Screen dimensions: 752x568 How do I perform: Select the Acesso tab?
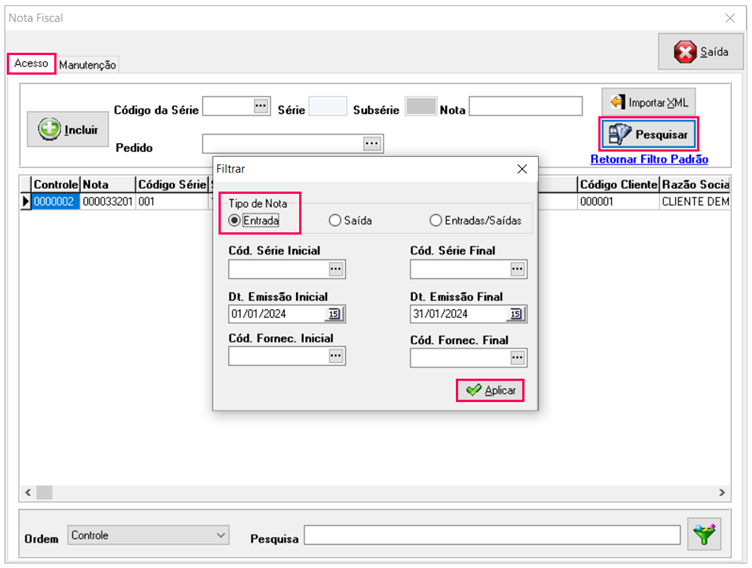point(31,63)
